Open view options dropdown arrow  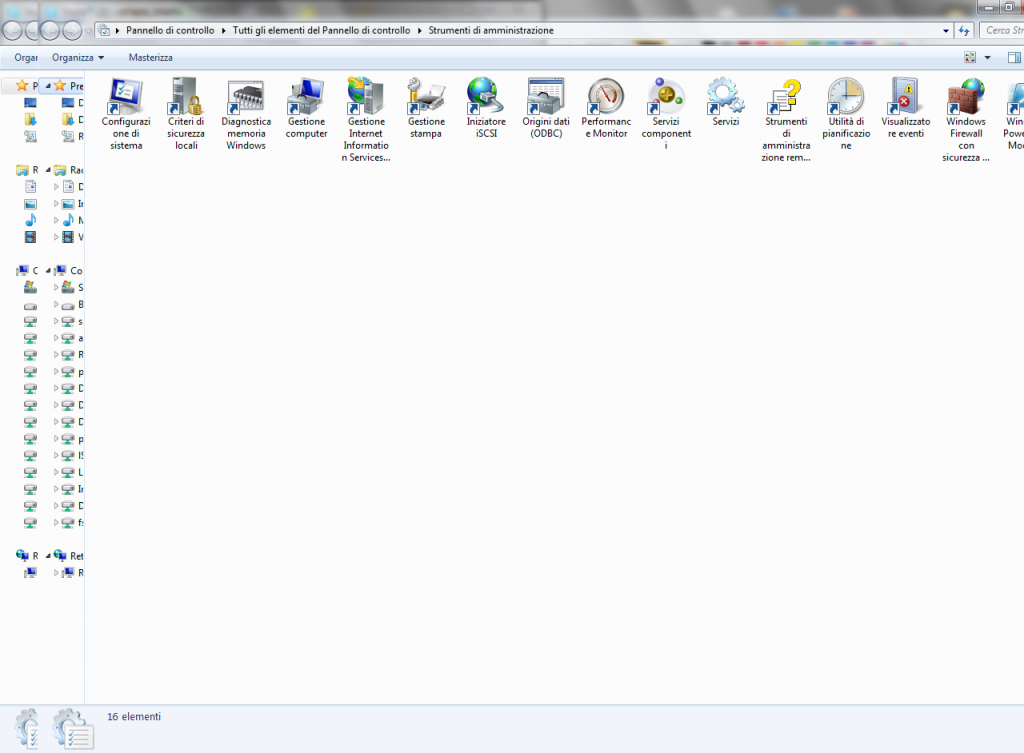[x=987, y=57]
